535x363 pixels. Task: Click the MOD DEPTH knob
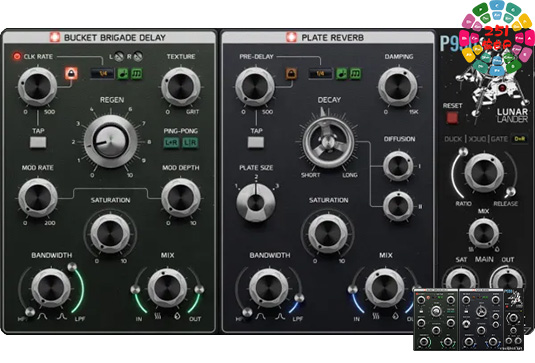[x=181, y=198]
